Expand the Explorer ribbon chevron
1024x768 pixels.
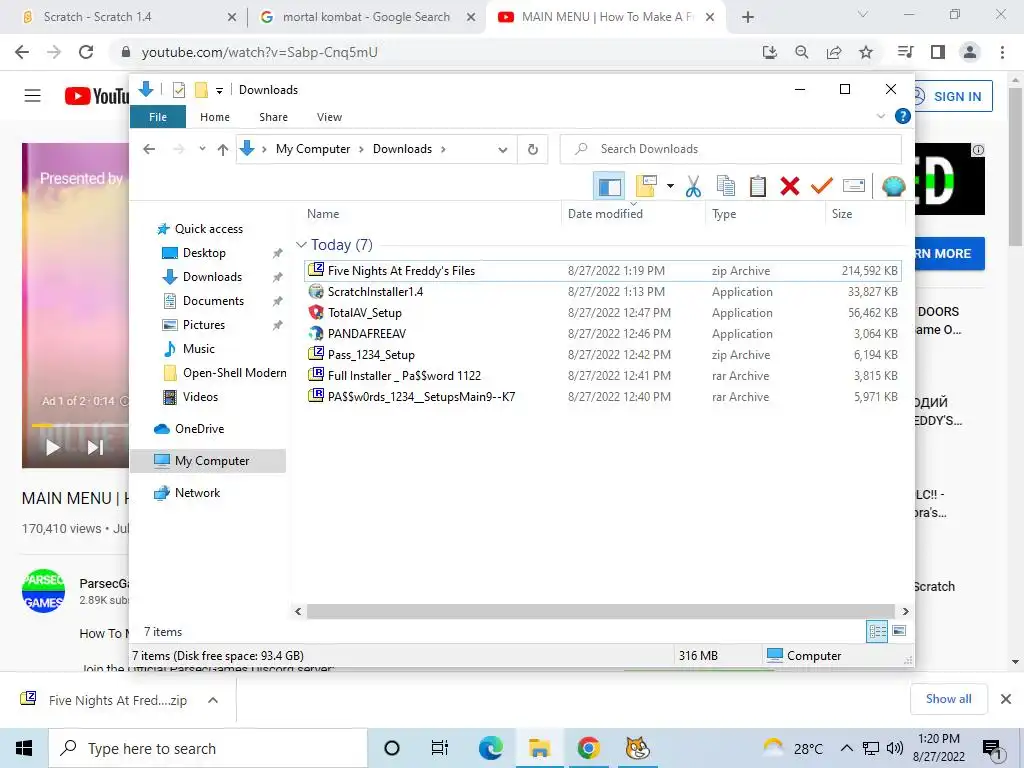click(x=880, y=116)
